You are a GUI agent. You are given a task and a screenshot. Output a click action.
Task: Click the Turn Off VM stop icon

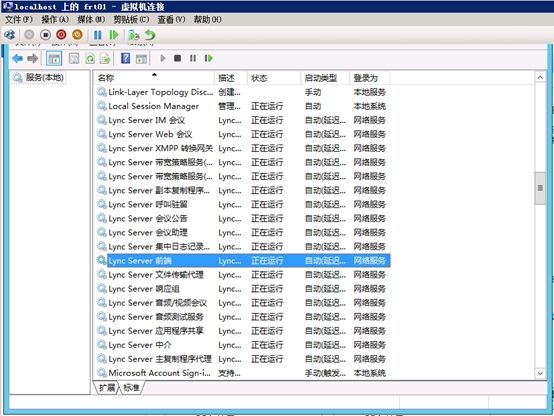[45, 35]
